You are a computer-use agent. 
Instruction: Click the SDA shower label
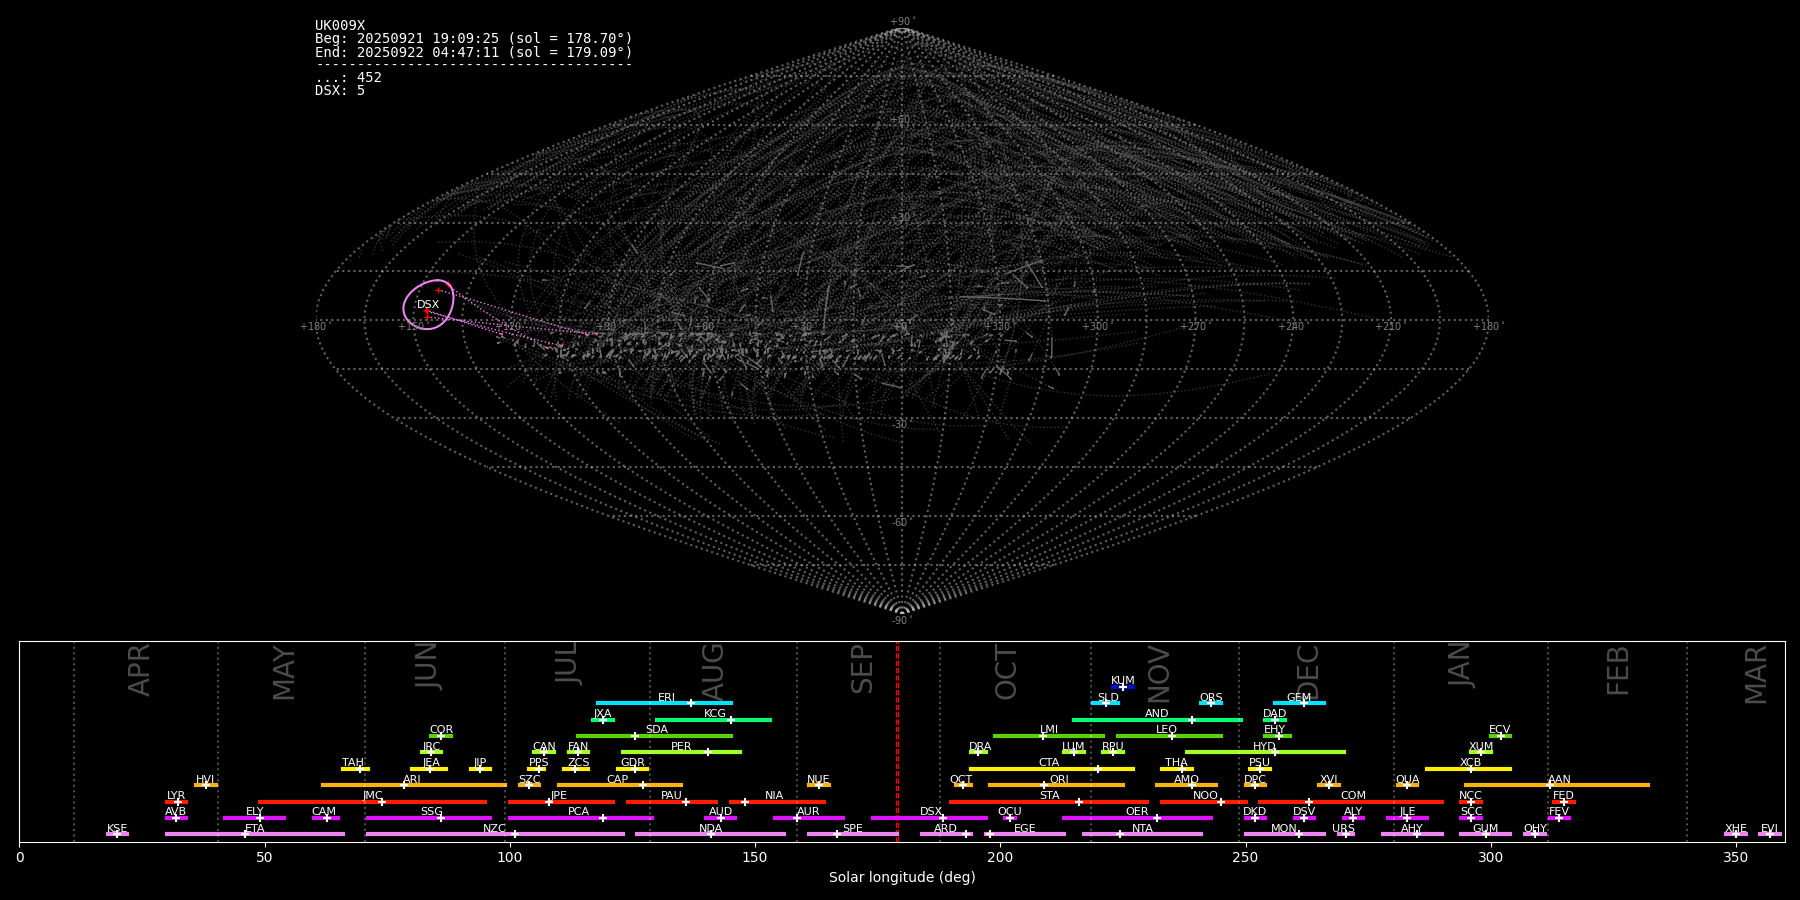pos(657,730)
